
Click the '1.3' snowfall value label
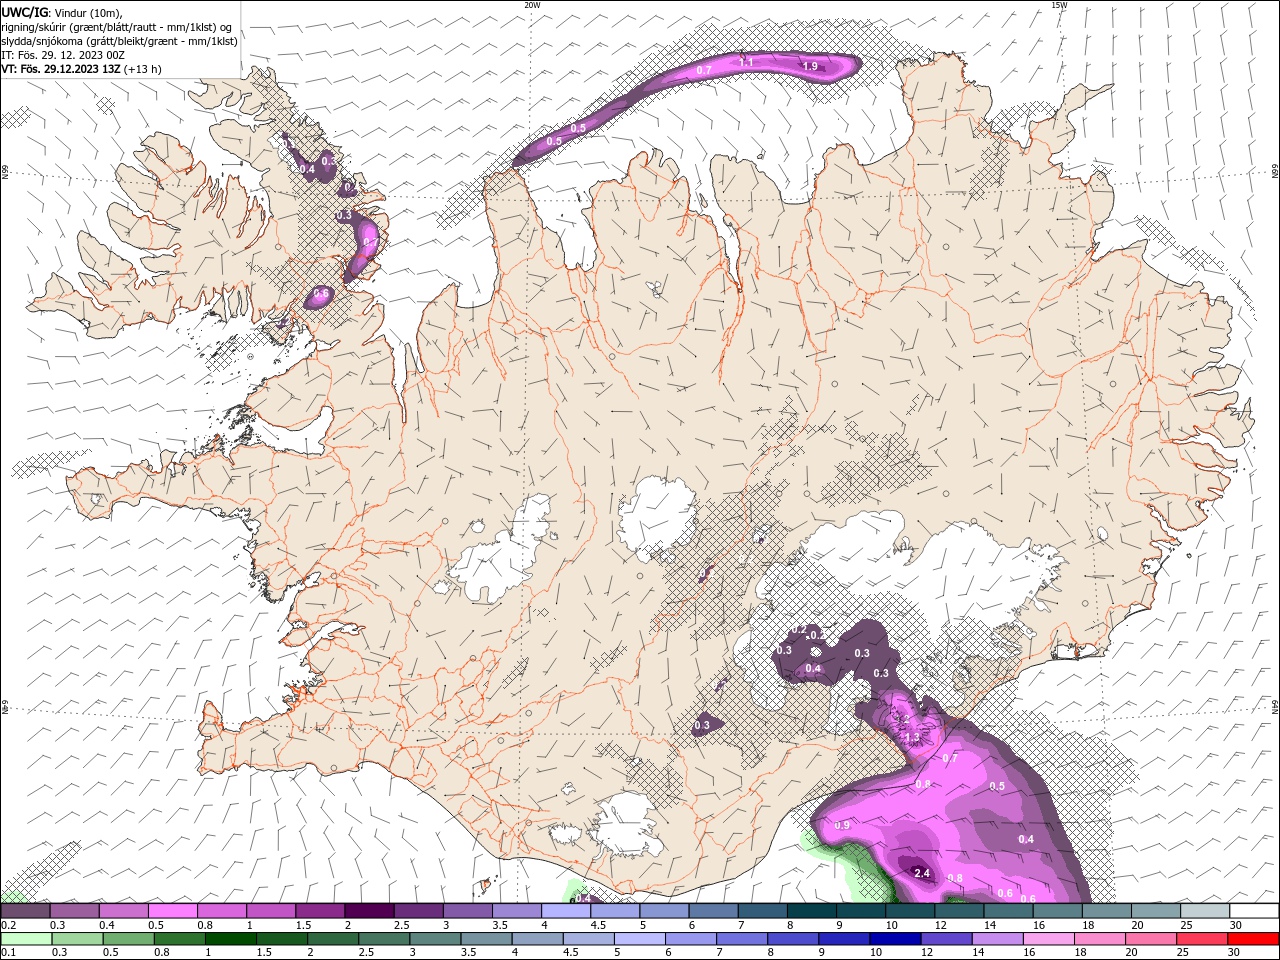tap(912, 738)
